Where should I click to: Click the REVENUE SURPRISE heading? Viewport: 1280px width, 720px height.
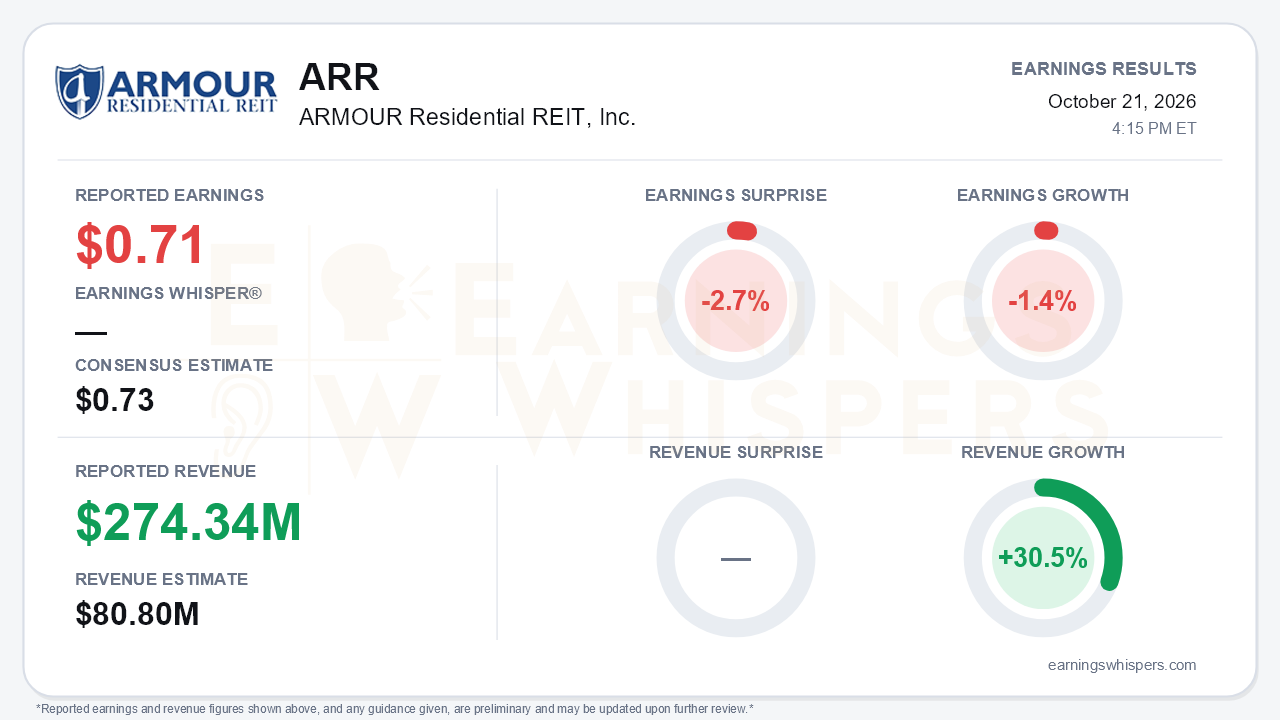[736, 452]
